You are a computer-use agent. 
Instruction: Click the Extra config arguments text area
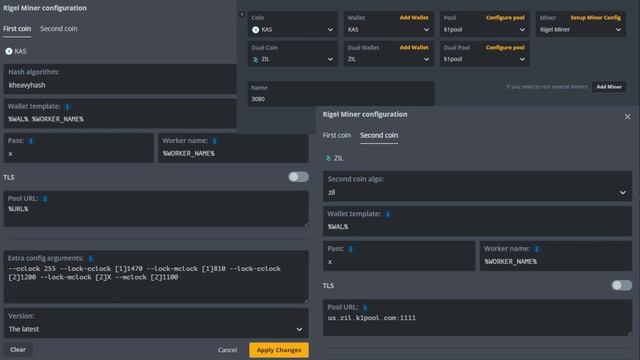[156, 276]
